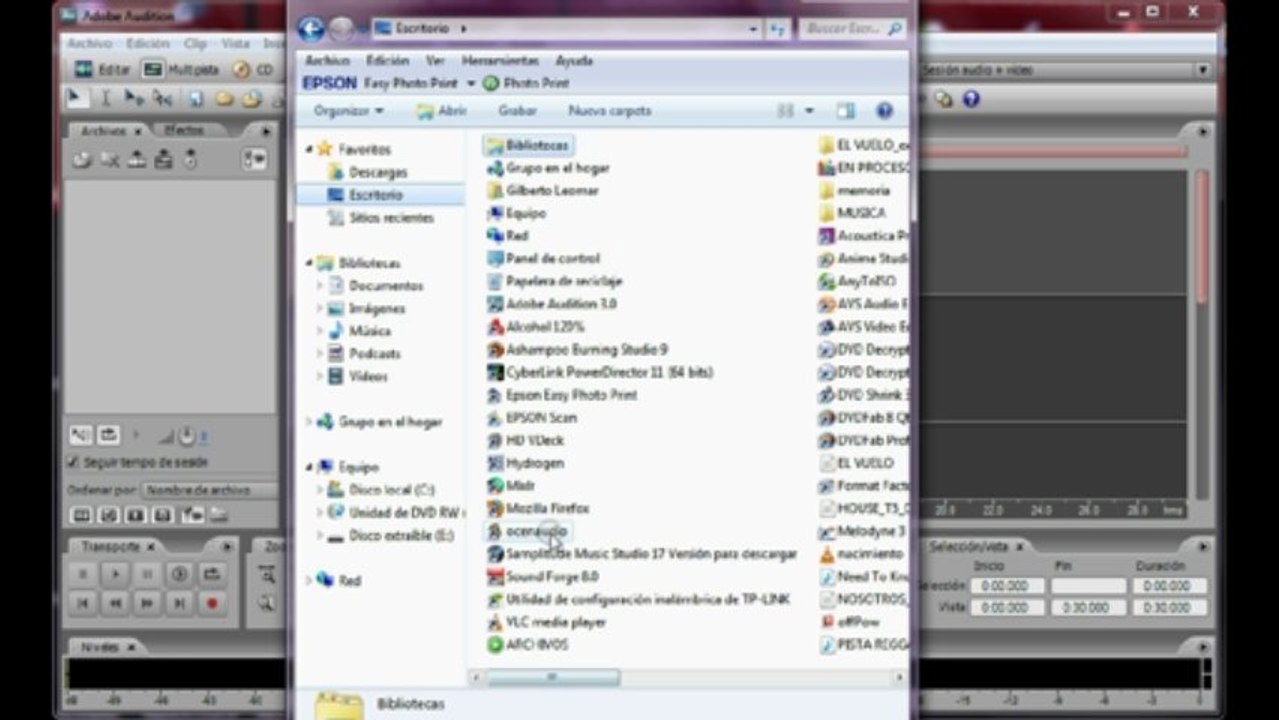Screen dimensions: 1279x720
Task: Click go to beginning button in Transporte
Action: tap(83, 603)
